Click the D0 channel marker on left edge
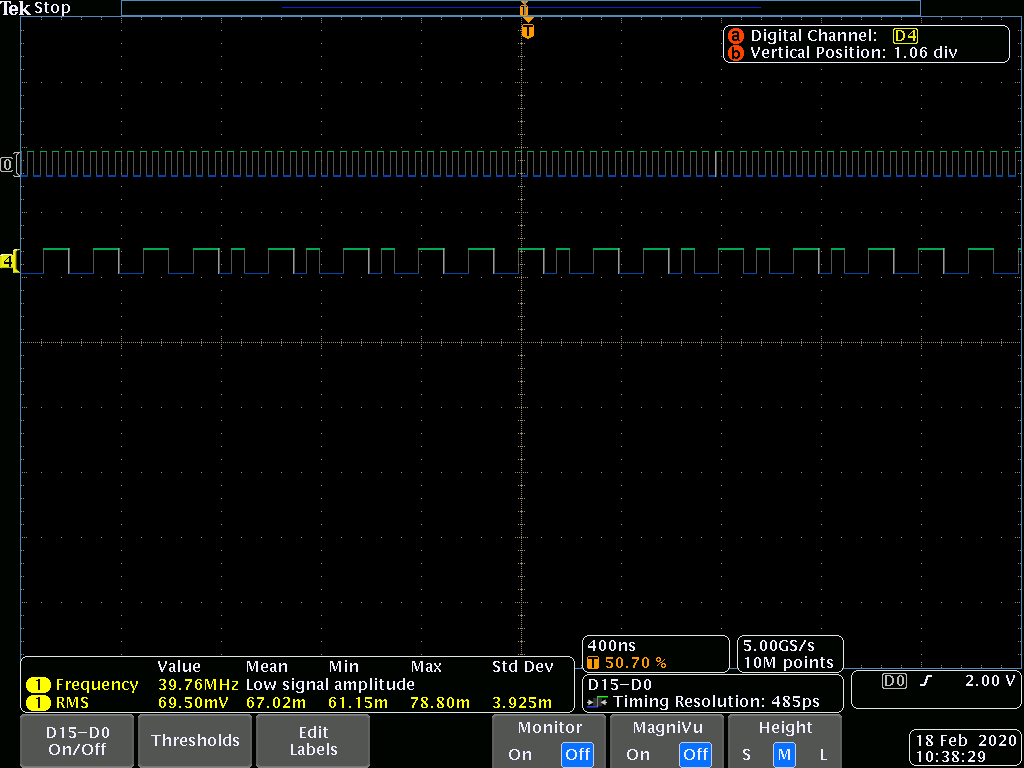The width and height of the screenshot is (1024, 768). click(x=8, y=164)
